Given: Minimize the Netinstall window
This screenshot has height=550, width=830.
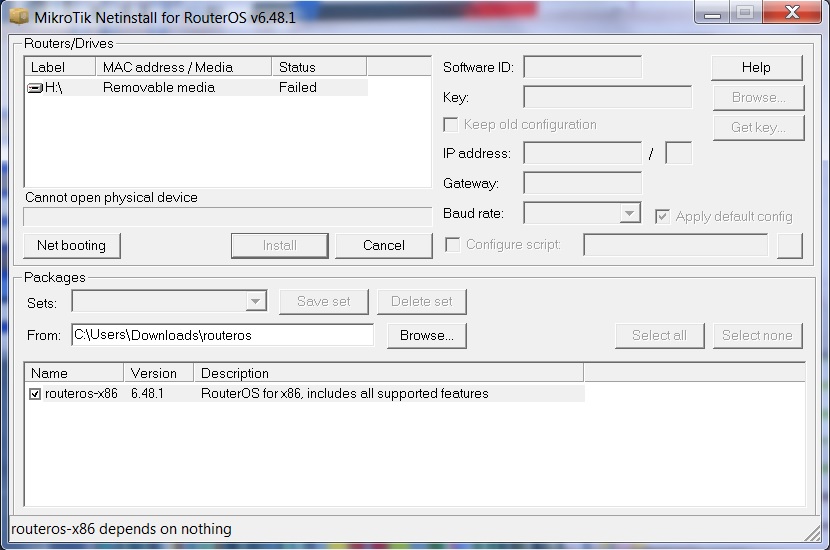Looking at the screenshot, I should tap(712, 13).
